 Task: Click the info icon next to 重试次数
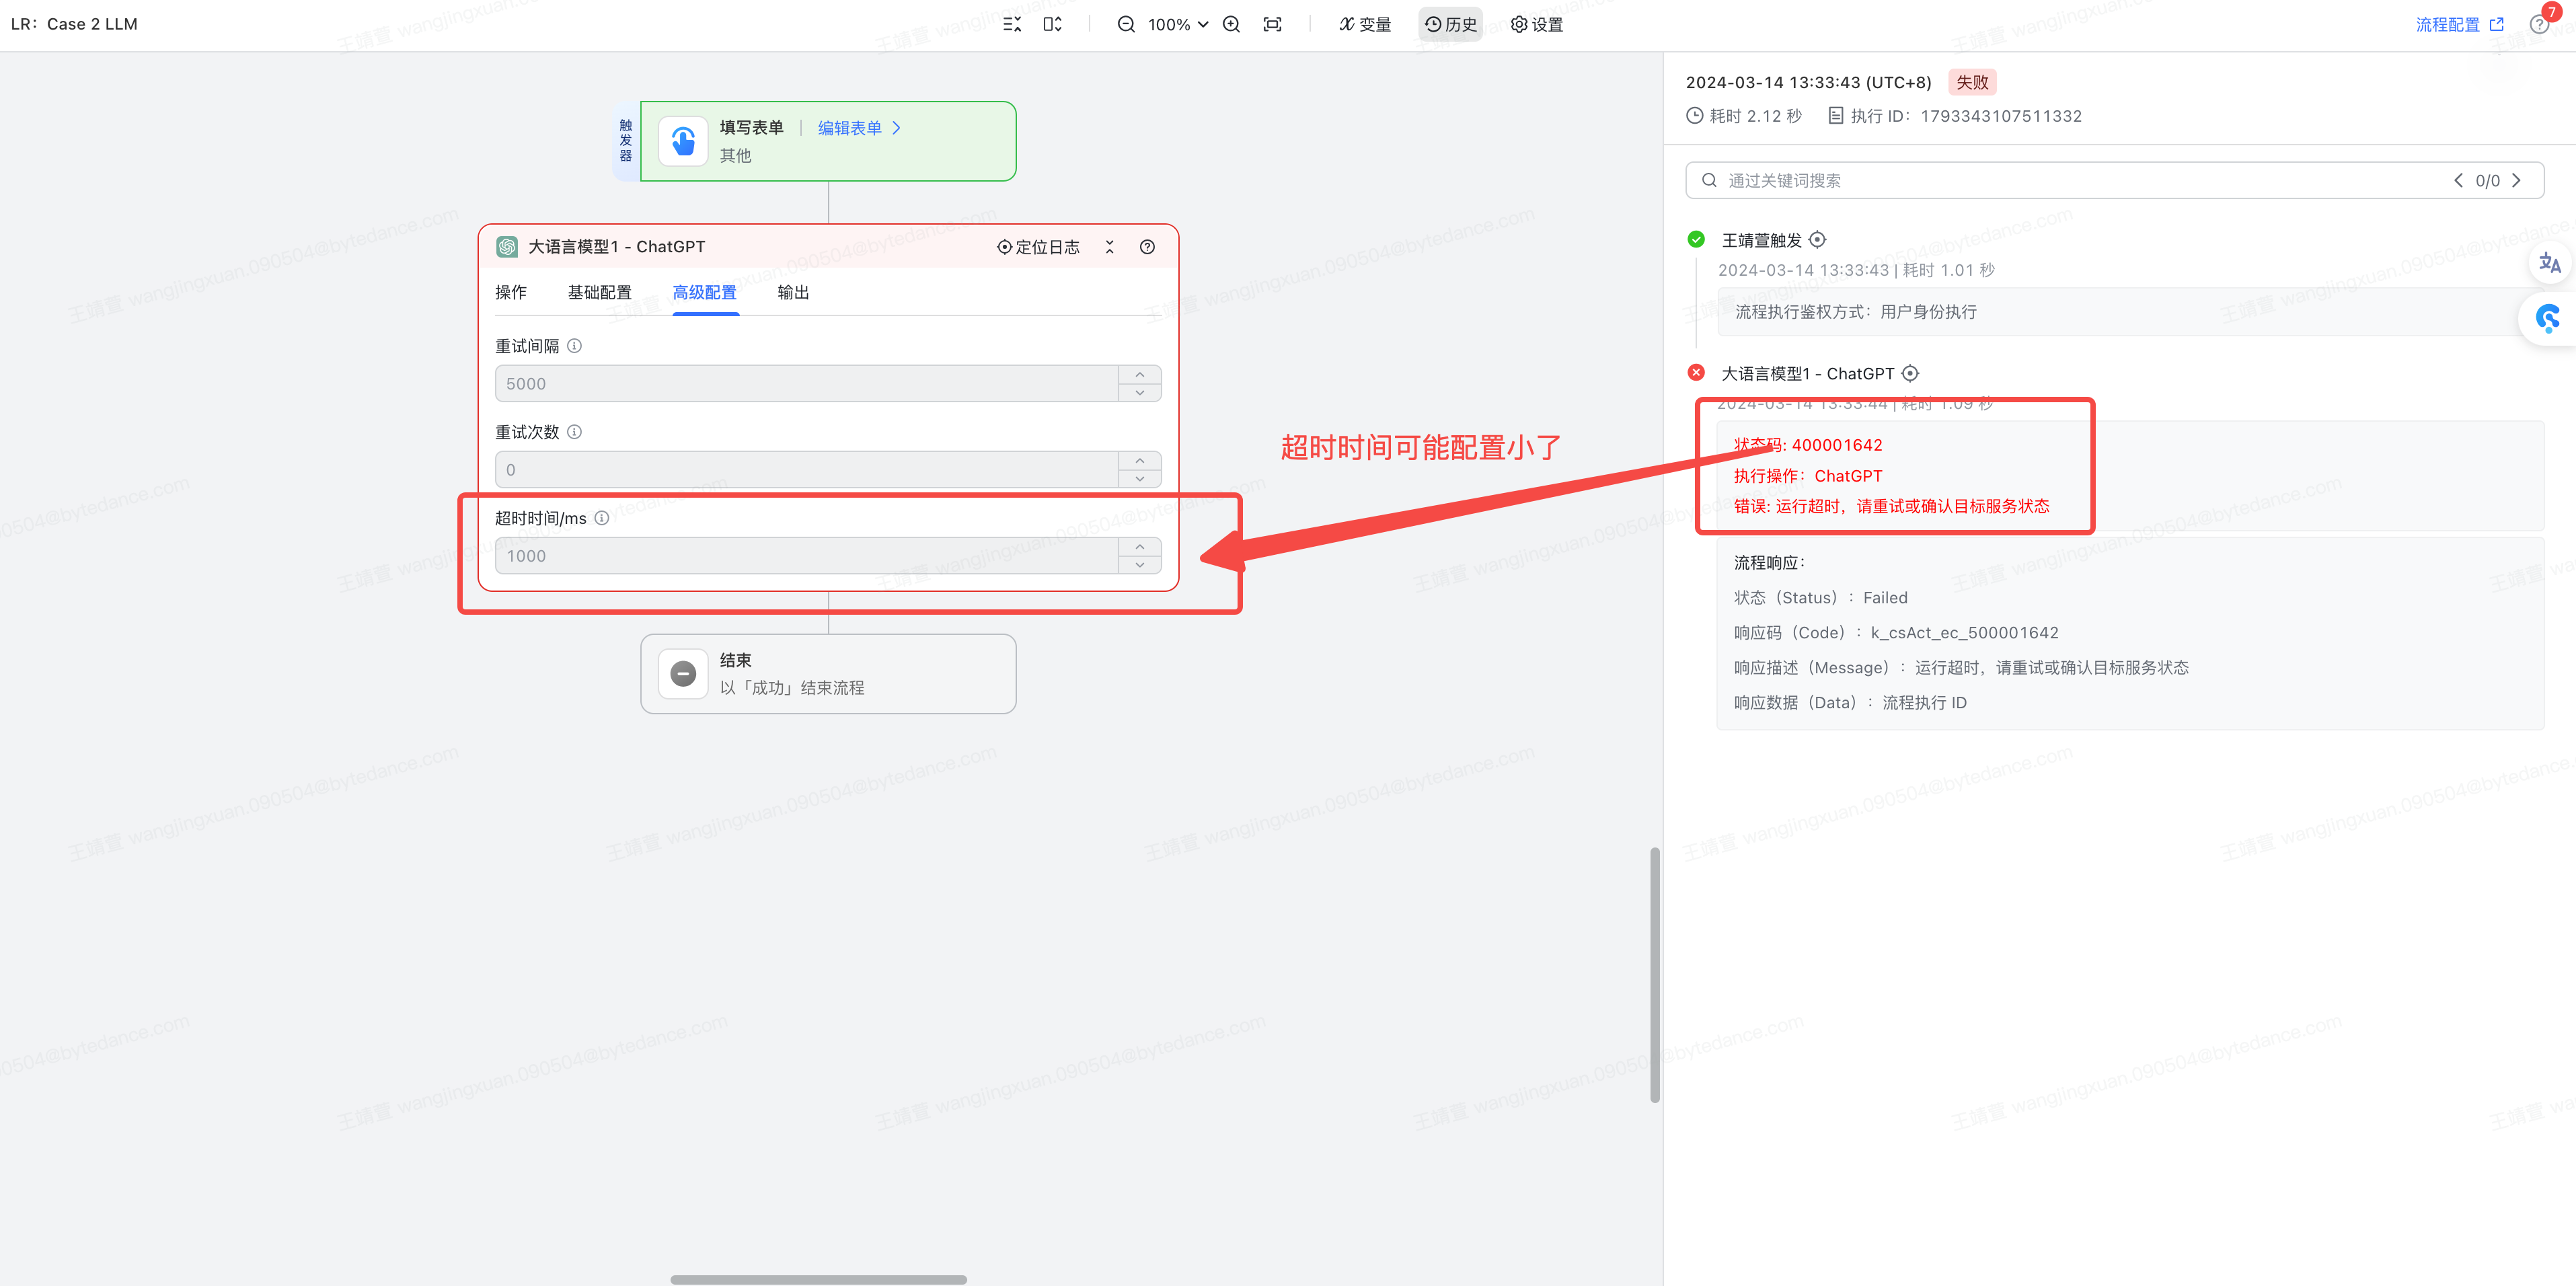click(x=574, y=432)
